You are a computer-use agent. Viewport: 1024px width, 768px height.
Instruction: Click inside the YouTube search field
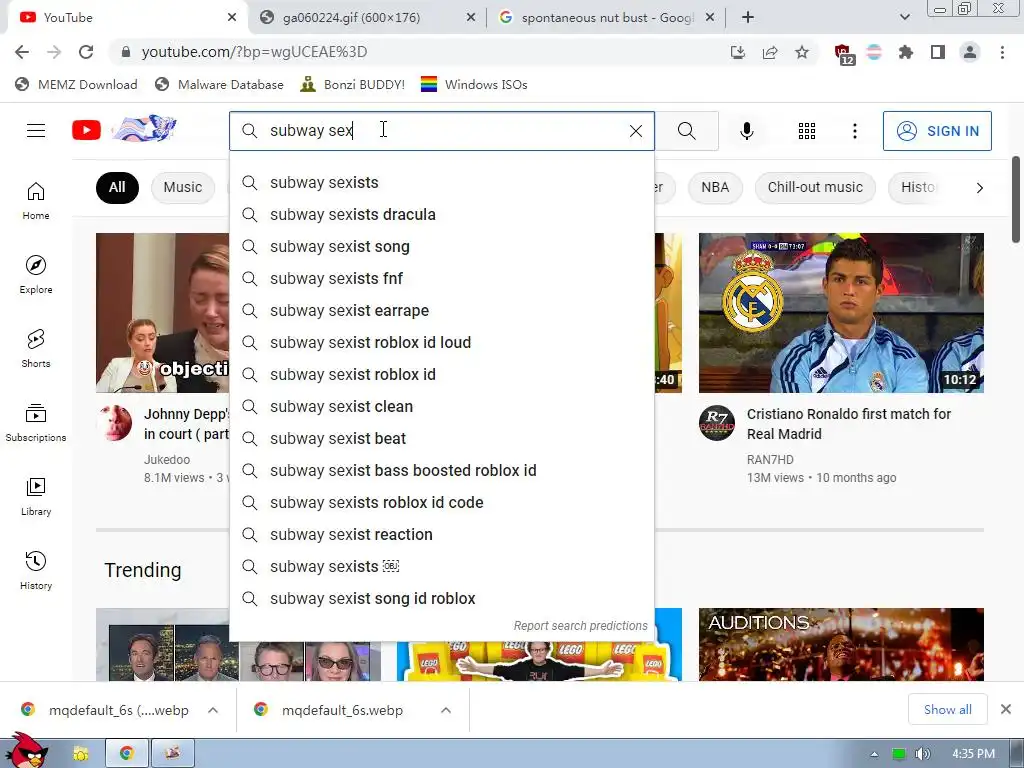point(441,131)
